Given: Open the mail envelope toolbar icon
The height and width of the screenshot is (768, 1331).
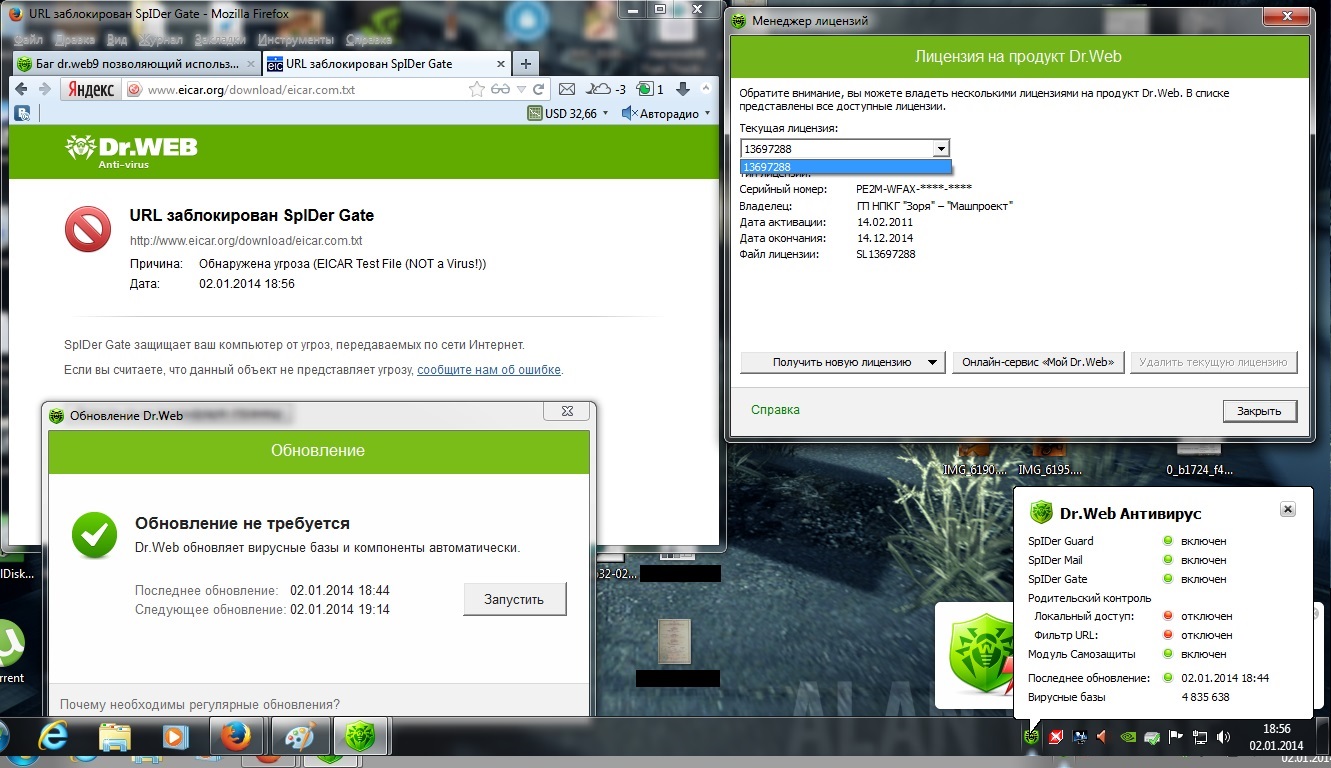Looking at the screenshot, I should pos(567,89).
